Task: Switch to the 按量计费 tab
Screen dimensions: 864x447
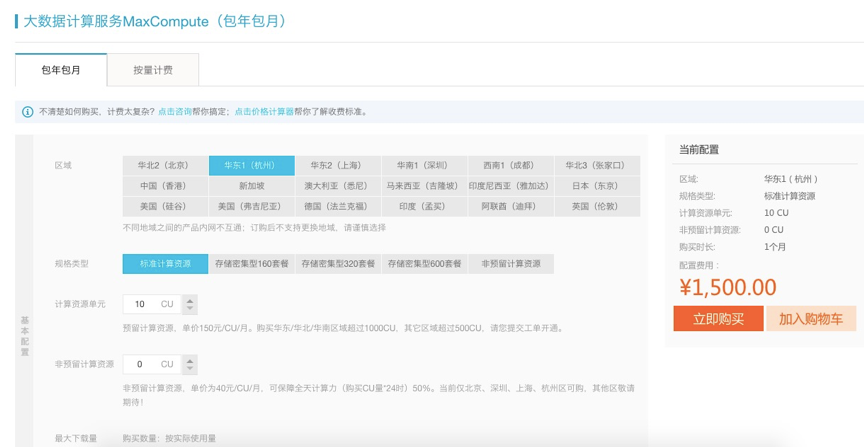Action: tap(153, 70)
